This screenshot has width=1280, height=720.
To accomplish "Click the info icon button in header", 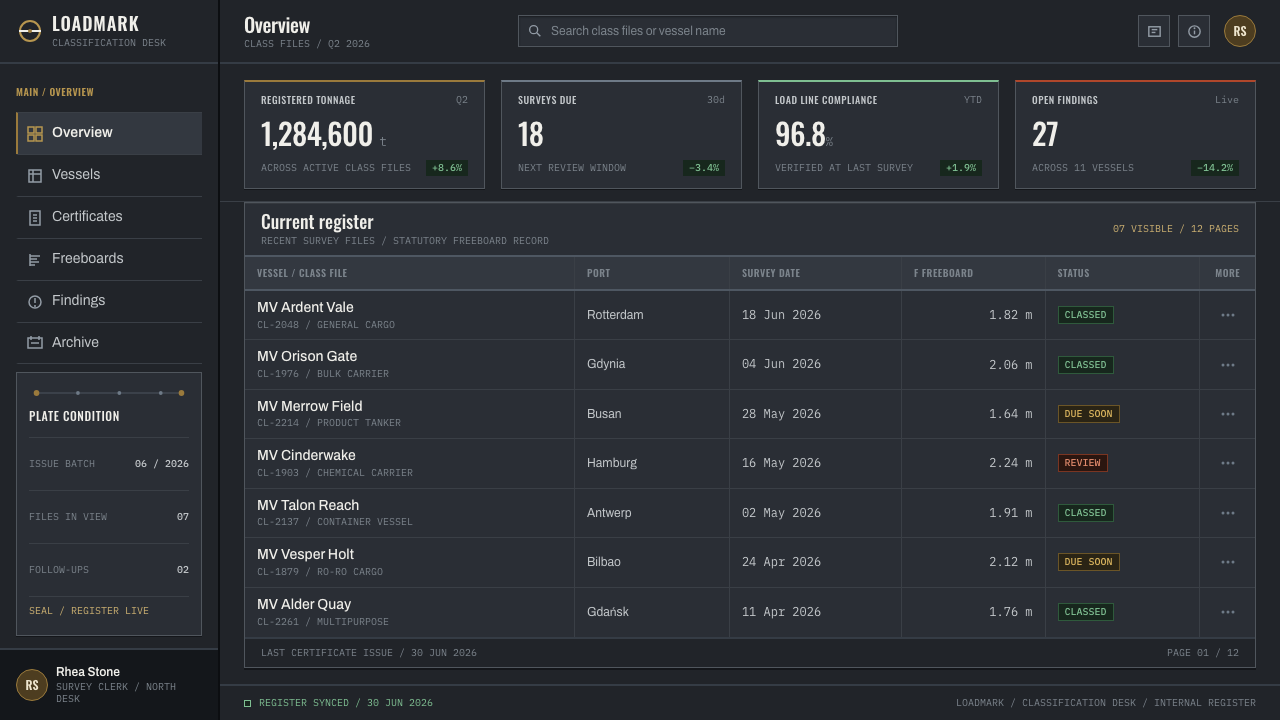I will point(1194,31).
